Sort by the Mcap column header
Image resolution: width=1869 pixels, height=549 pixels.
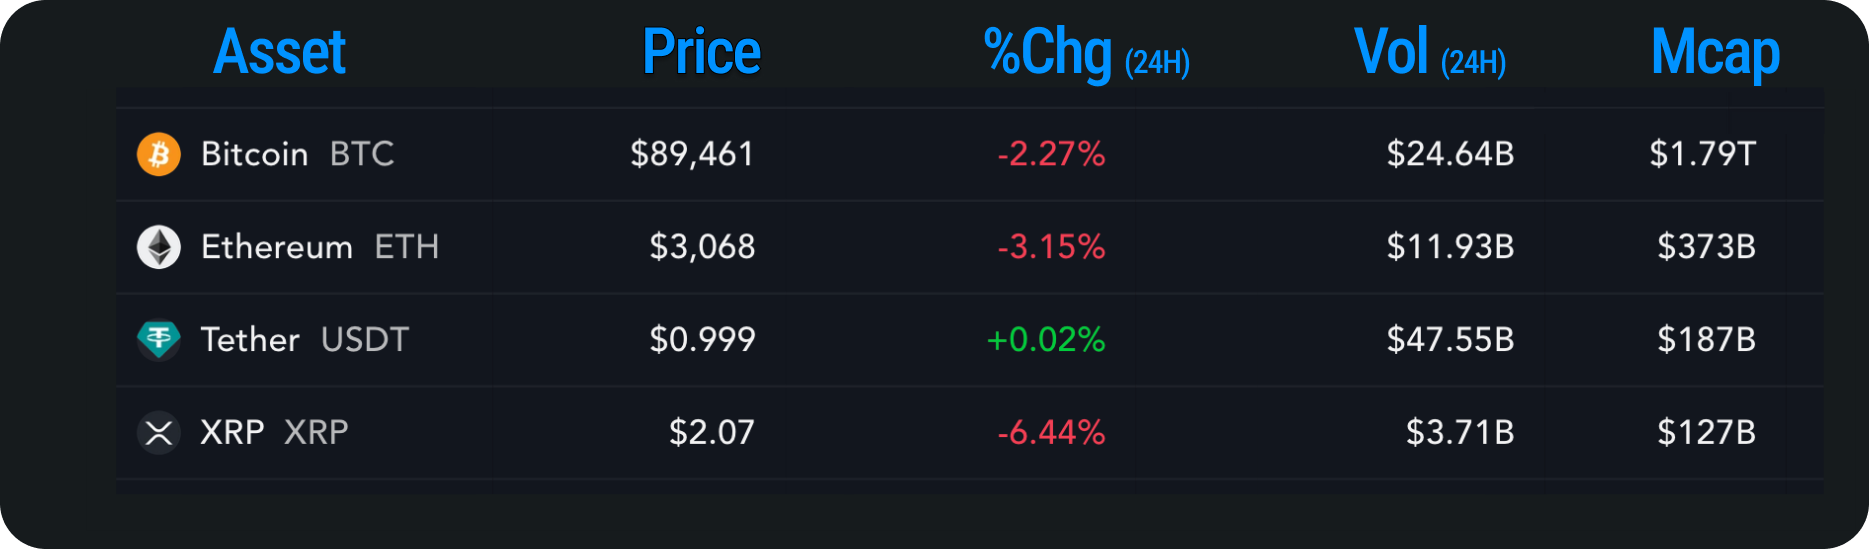[x=1715, y=52]
